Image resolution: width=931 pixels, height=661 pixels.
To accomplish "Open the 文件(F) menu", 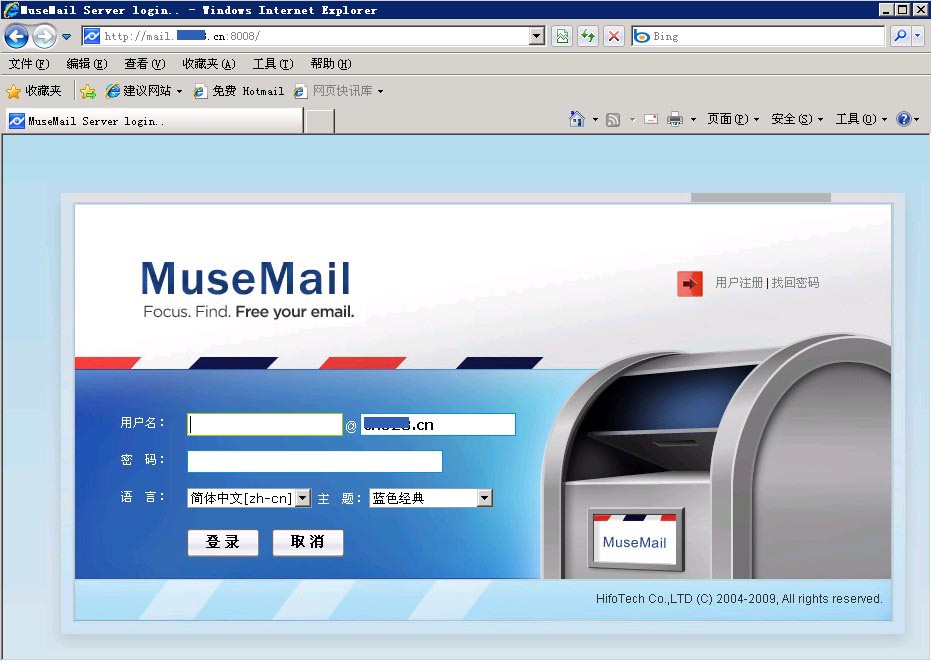I will [28, 64].
